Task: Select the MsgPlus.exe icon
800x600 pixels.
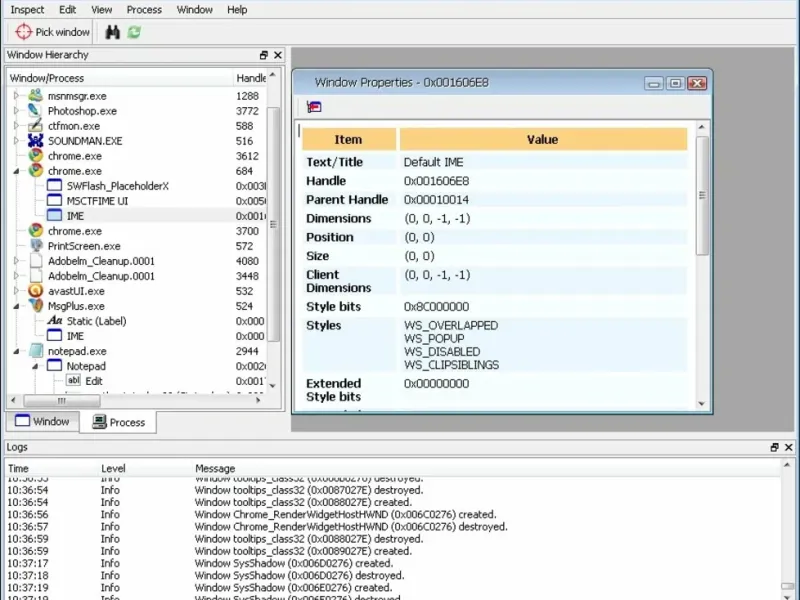Action: click(35, 306)
